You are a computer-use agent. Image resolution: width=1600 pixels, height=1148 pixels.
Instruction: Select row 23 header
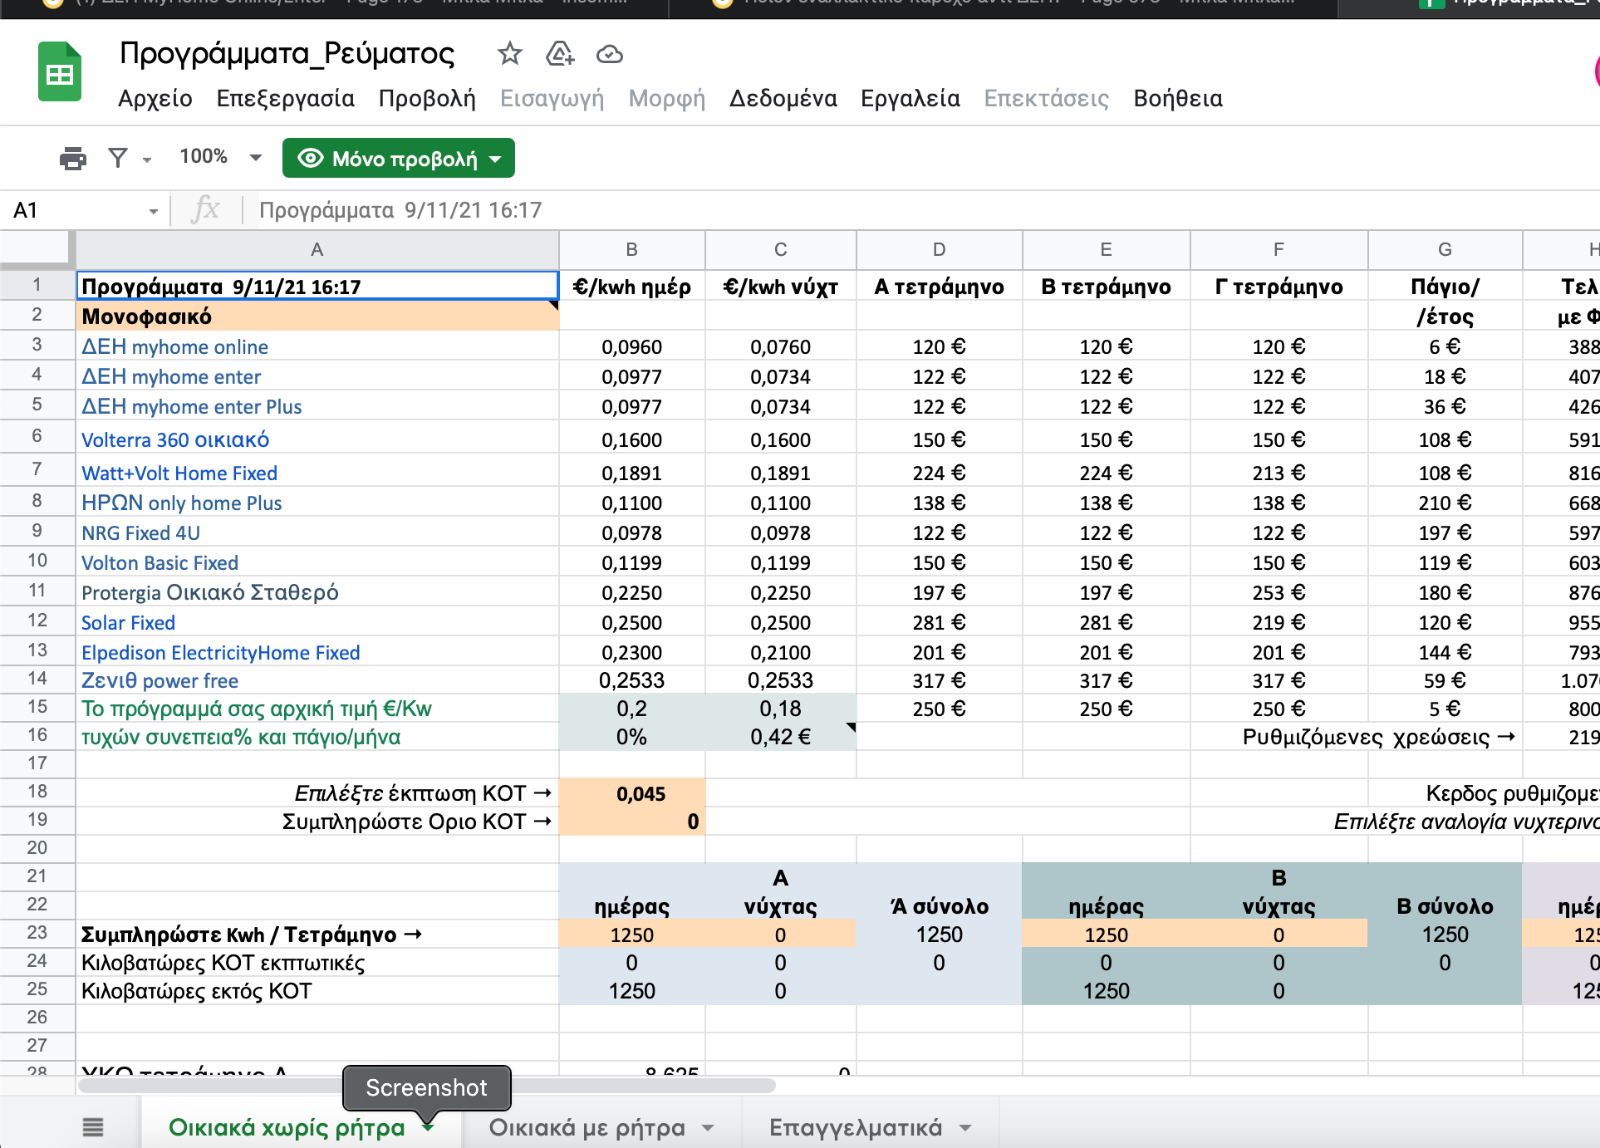pos(37,933)
